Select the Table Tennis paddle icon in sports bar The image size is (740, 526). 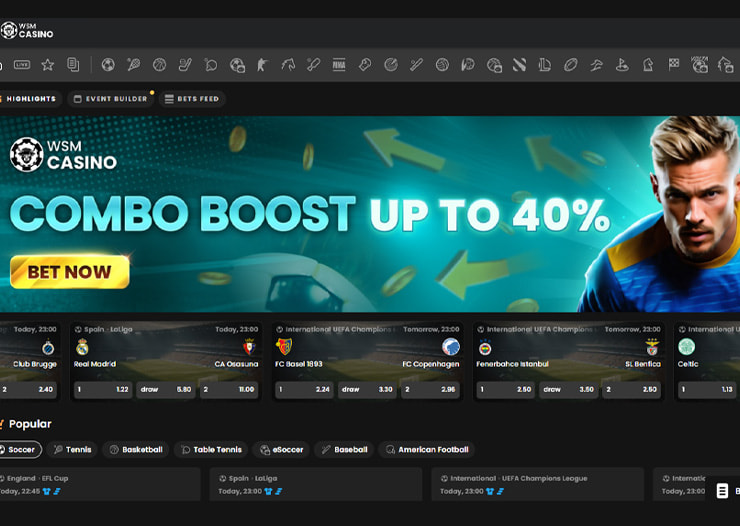[x=211, y=65]
